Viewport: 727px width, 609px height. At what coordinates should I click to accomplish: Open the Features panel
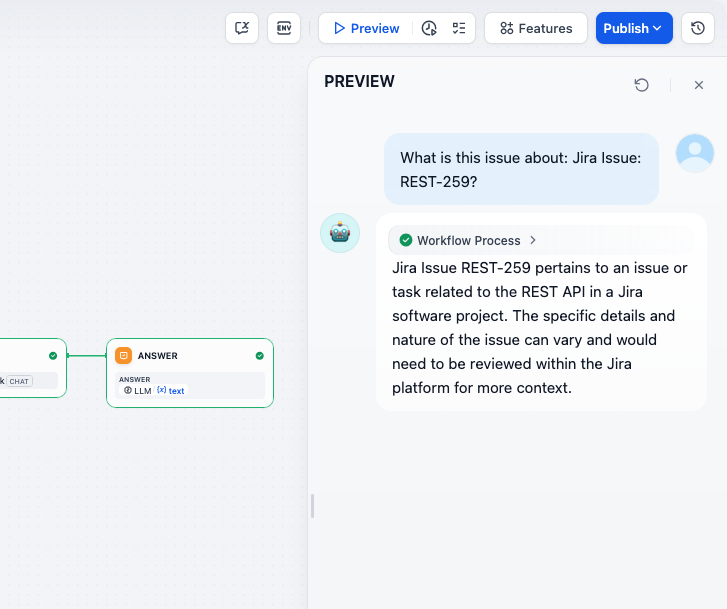536,28
